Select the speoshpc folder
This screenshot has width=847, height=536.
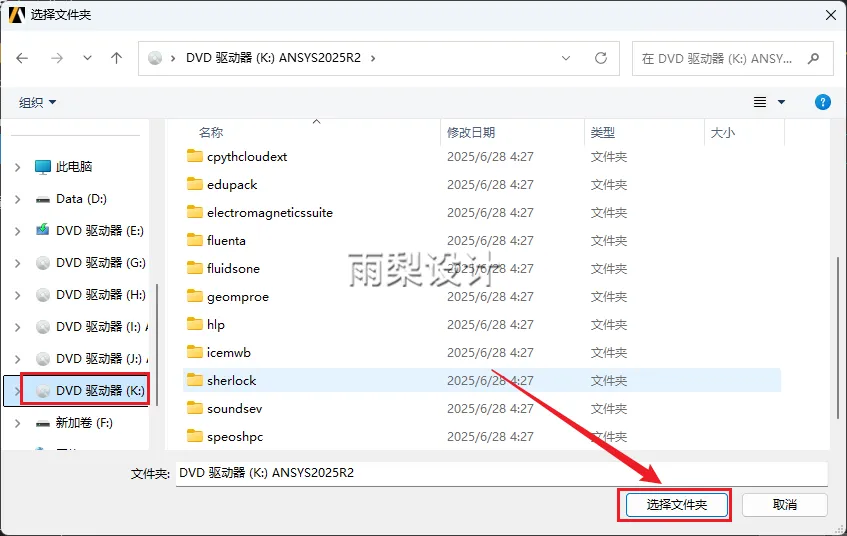(x=482, y=437)
